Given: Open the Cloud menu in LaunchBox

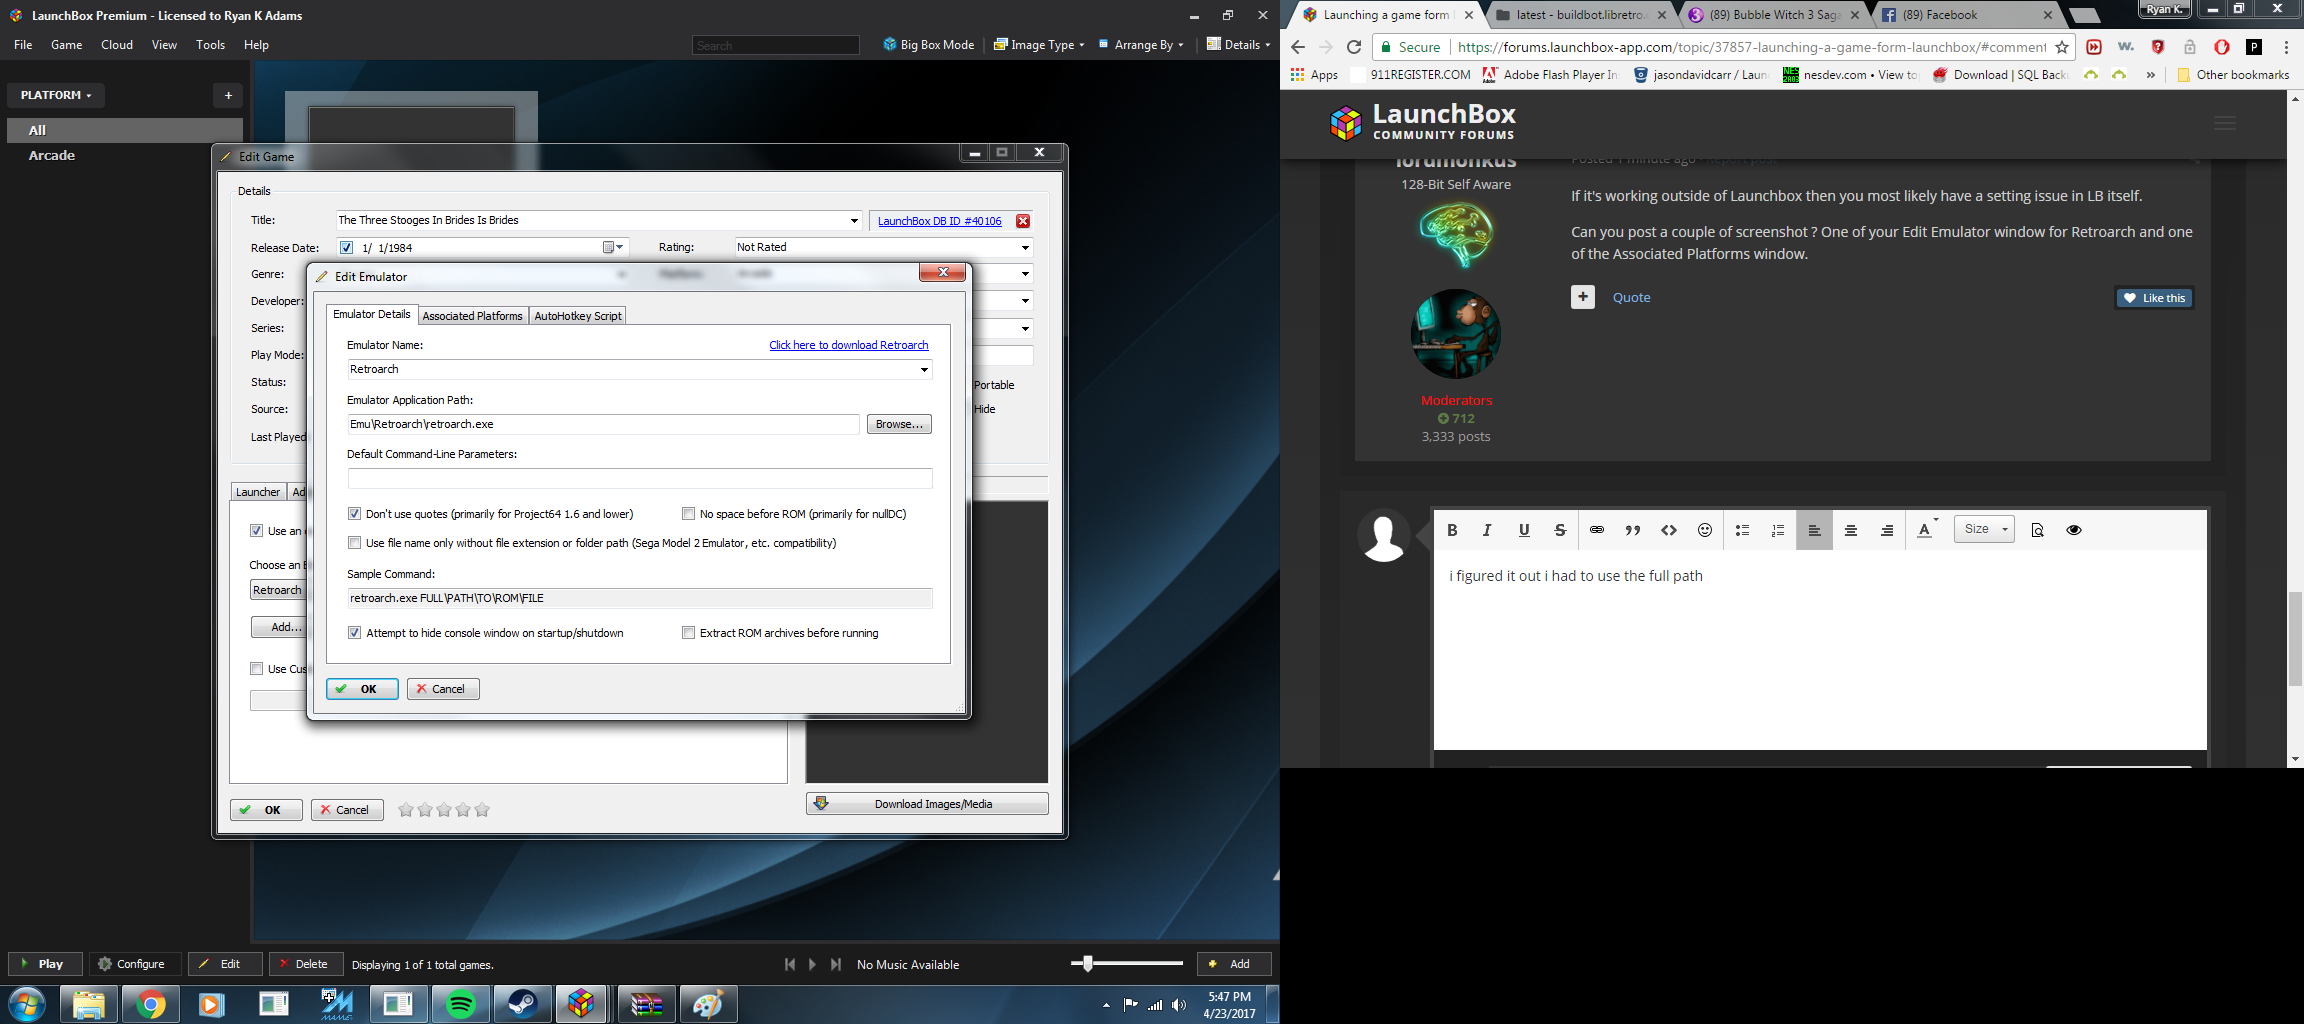Looking at the screenshot, I should click(117, 45).
